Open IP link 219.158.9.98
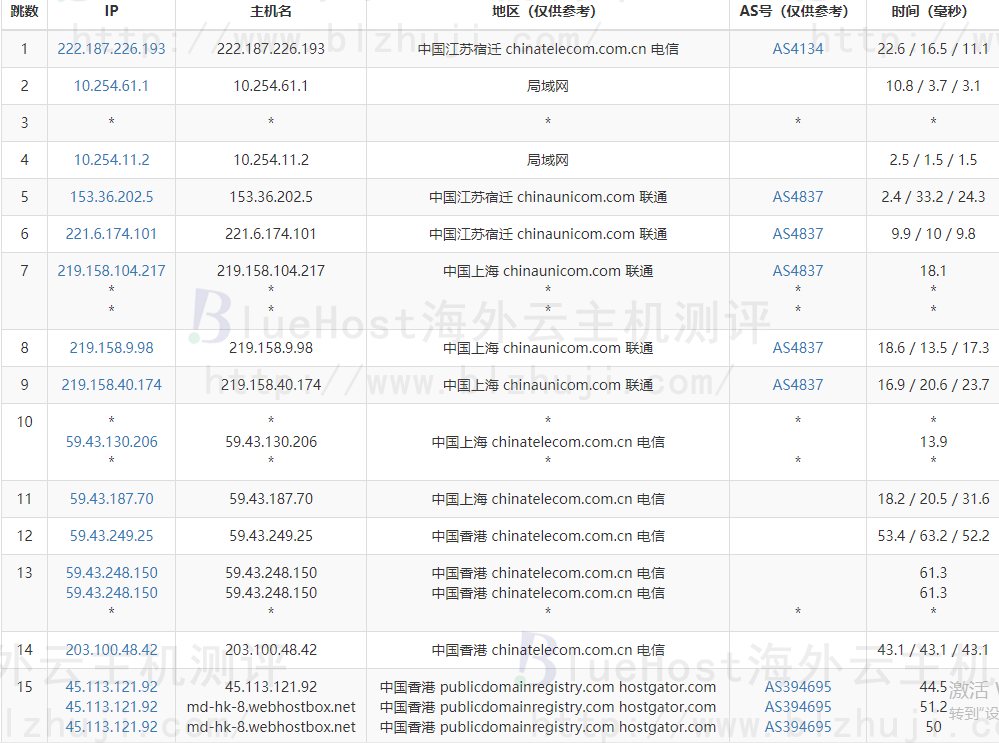 click(111, 347)
